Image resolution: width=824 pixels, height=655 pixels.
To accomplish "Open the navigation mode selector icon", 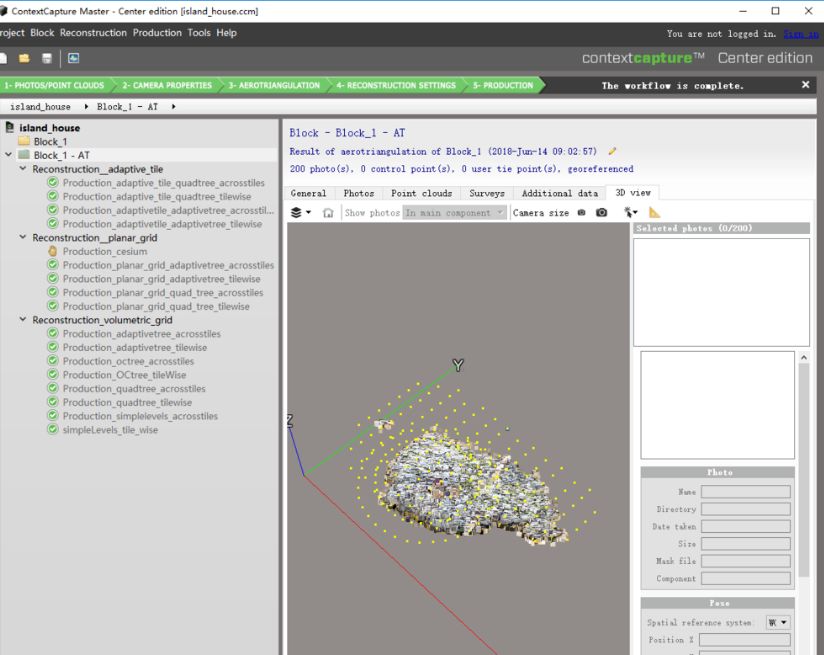I will [x=630, y=213].
